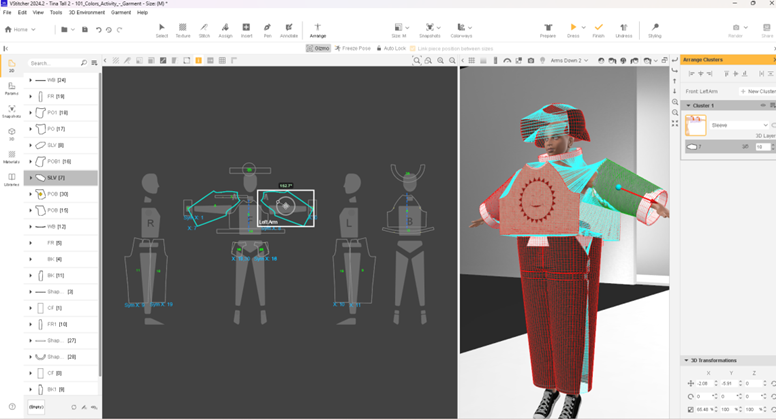This screenshot has width=776, height=420.
Task: Toggle the Gizmo button
Action: point(319,48)
